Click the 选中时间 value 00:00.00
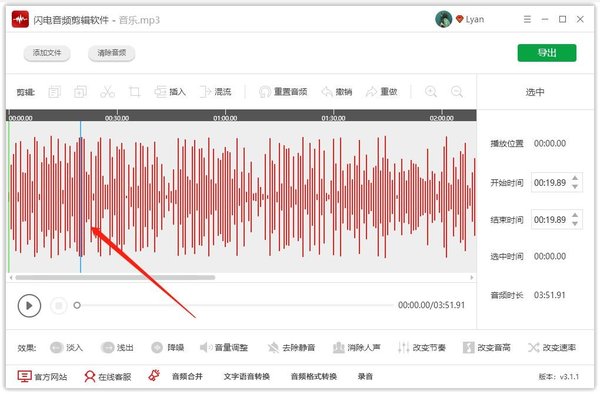Viewport: 600px width, 394px height. coord(550,256)
